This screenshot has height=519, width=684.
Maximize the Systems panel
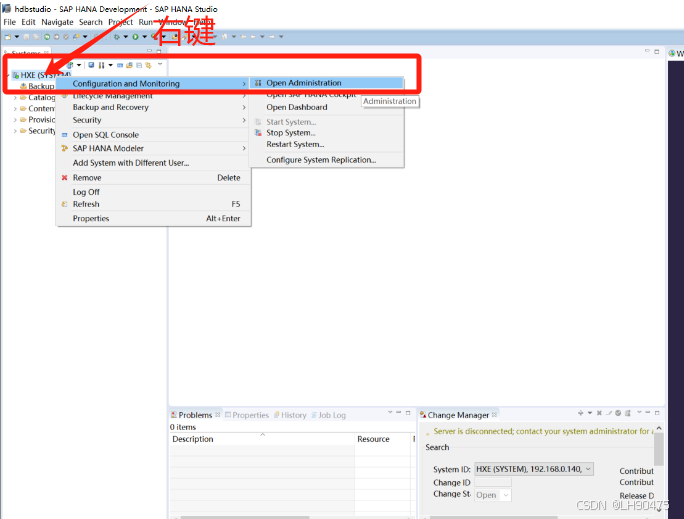point(159,51)
